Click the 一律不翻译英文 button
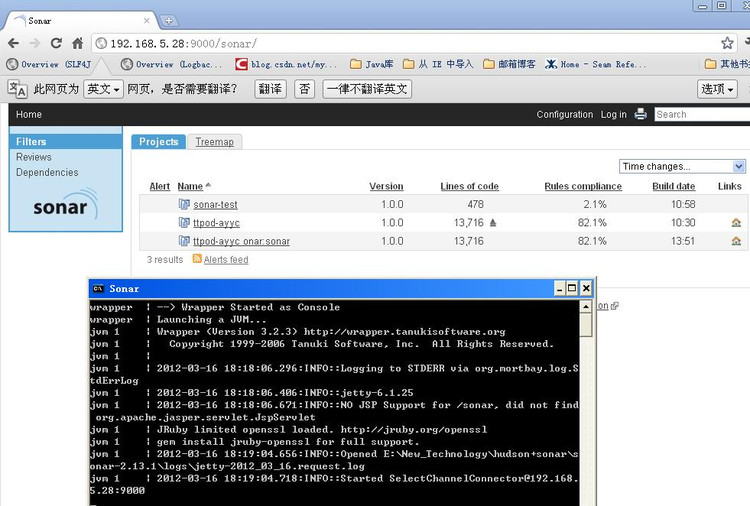750x506 pixels. [367, 89]
